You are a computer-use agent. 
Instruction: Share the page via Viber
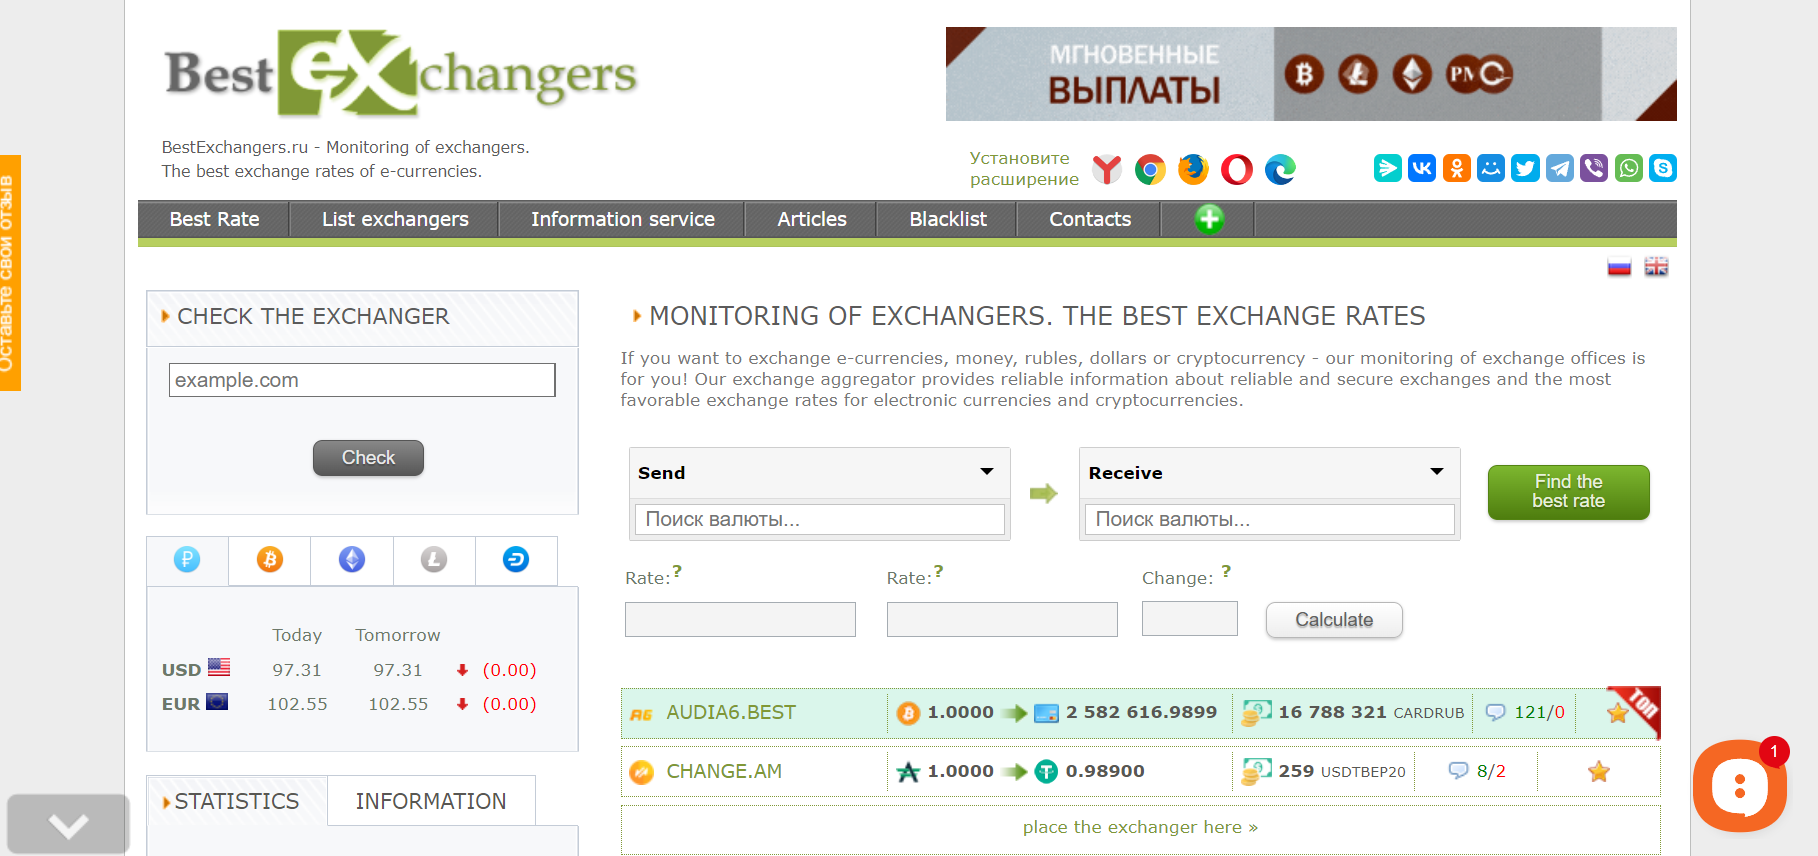pyautogui.click(x=1594, y=168)
